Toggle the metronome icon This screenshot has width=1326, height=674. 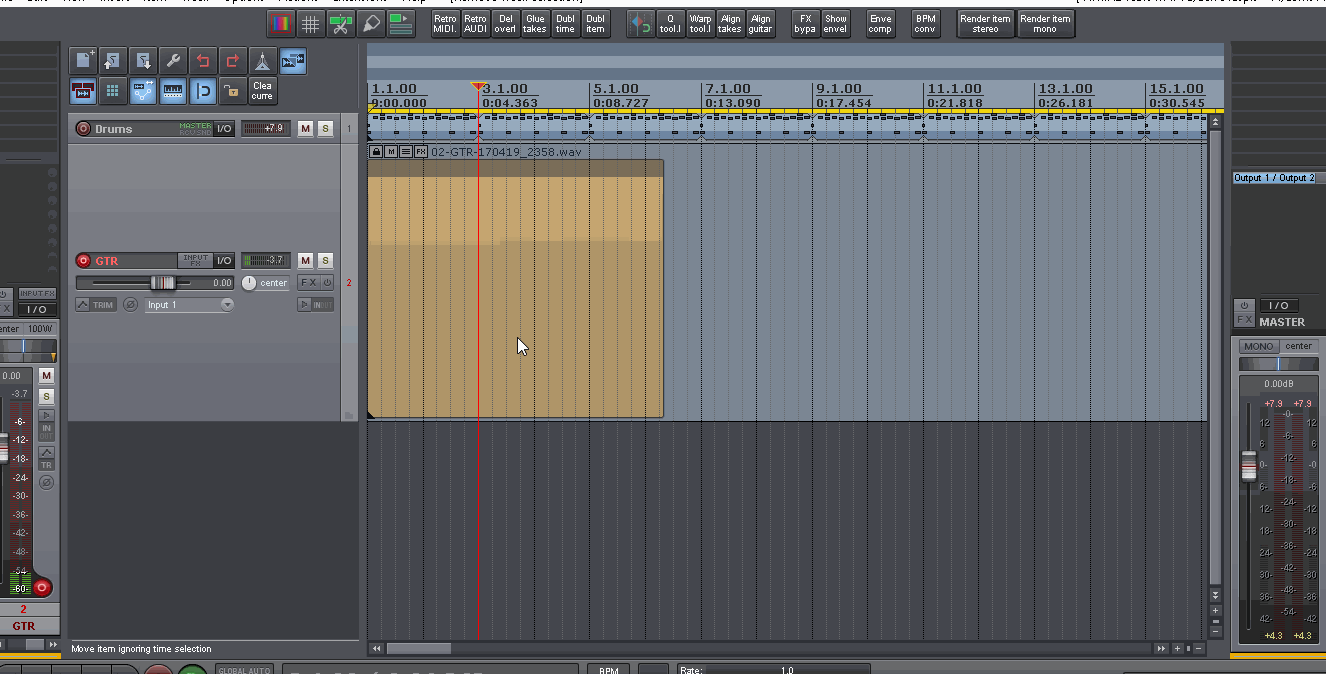[262, 61]
